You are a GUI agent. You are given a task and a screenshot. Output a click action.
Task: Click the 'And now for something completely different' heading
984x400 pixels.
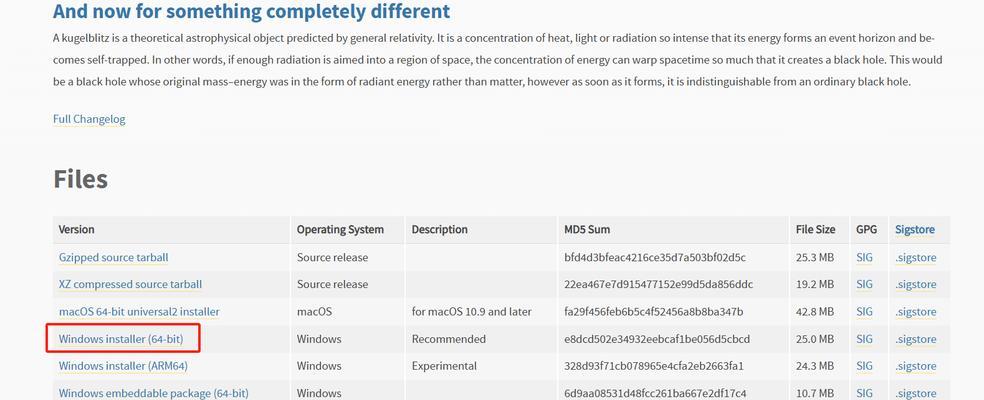pos(252,11)
